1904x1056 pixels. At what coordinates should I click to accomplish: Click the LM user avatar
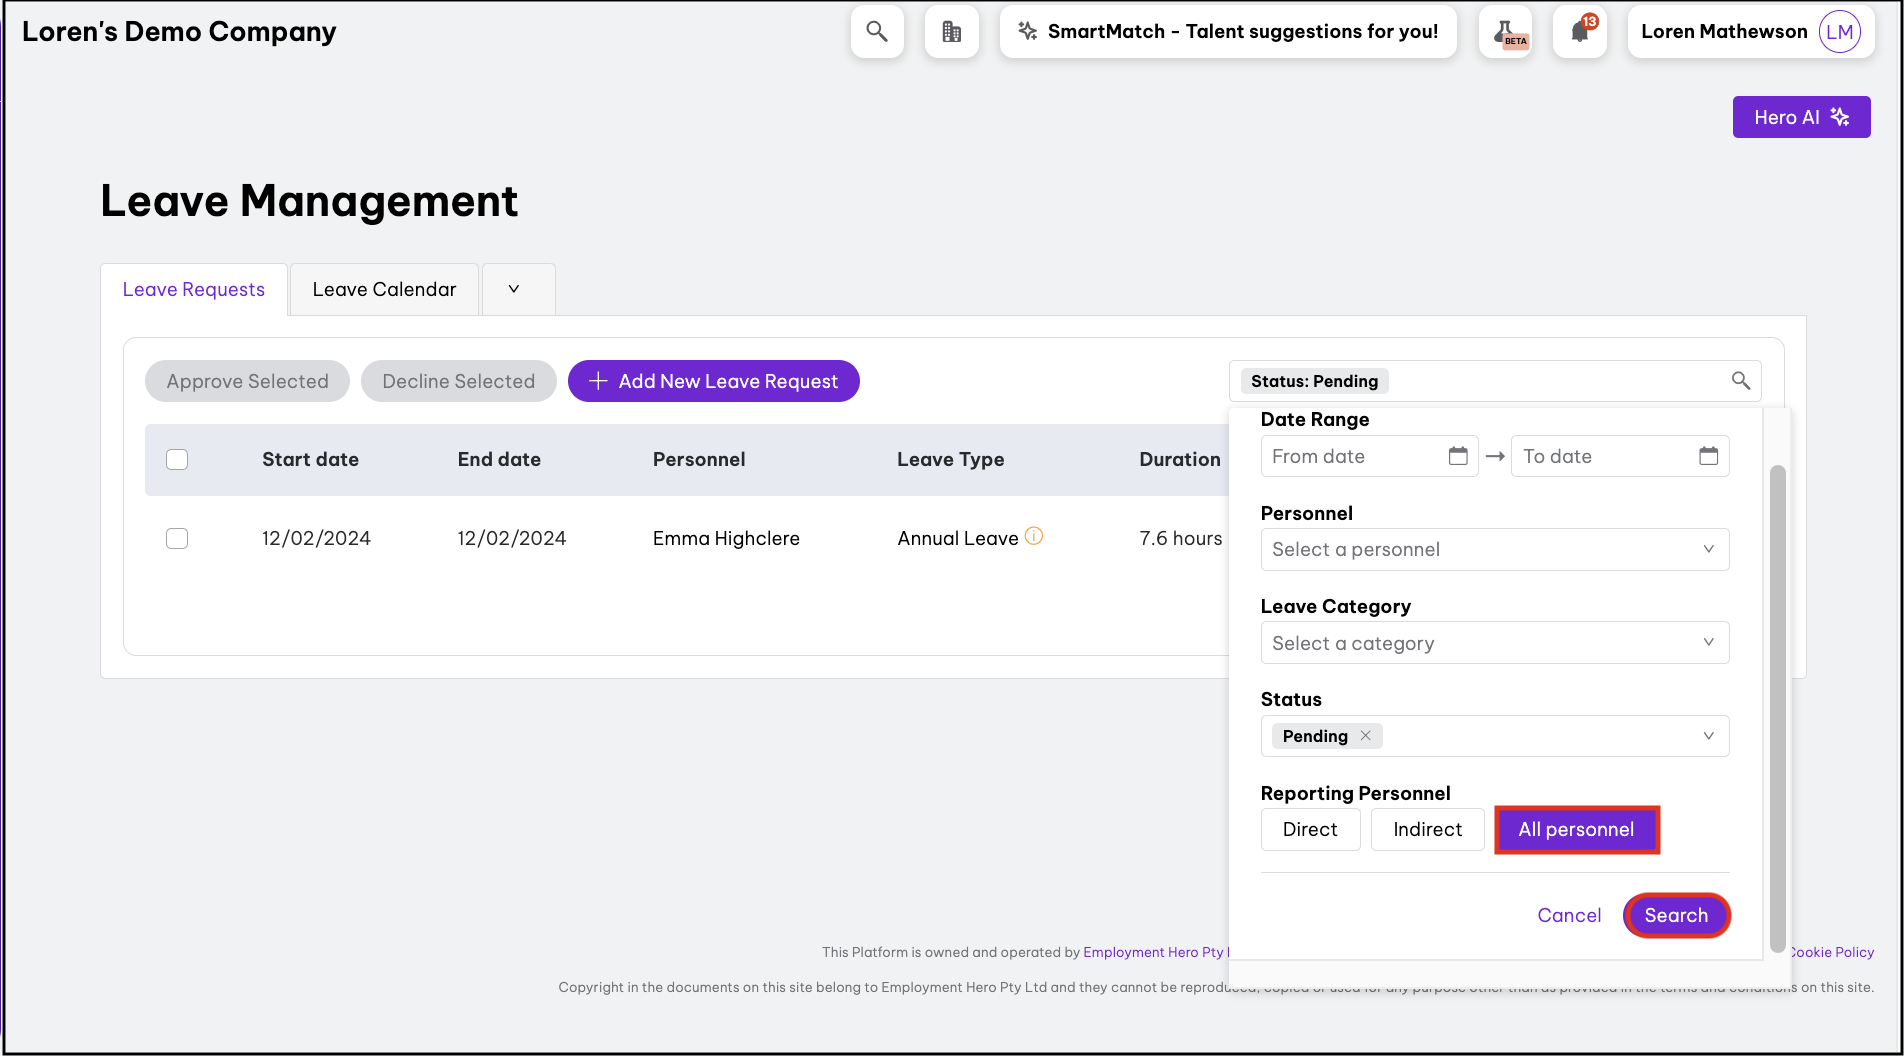click(x=1839, y=32)
